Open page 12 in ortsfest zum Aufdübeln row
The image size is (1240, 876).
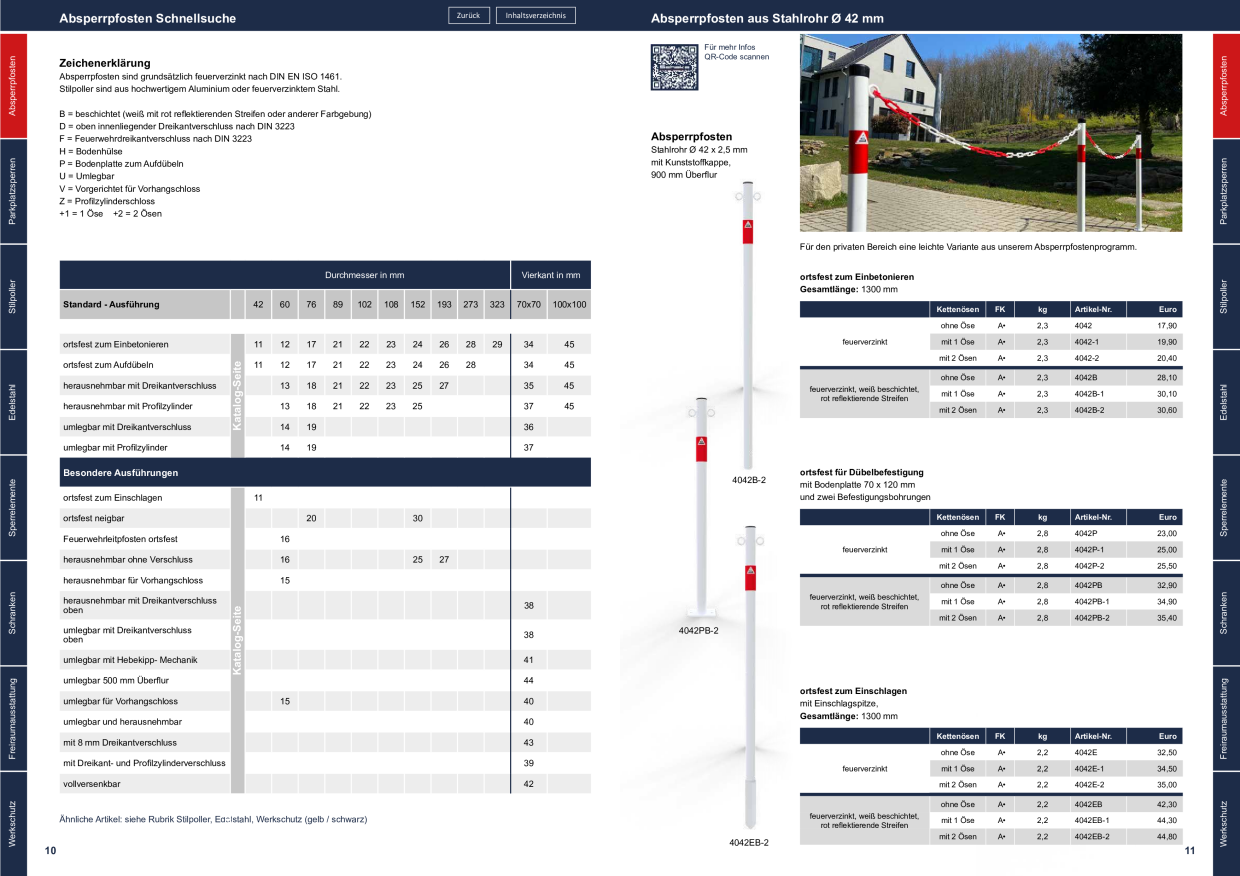(x=285, y=365)
